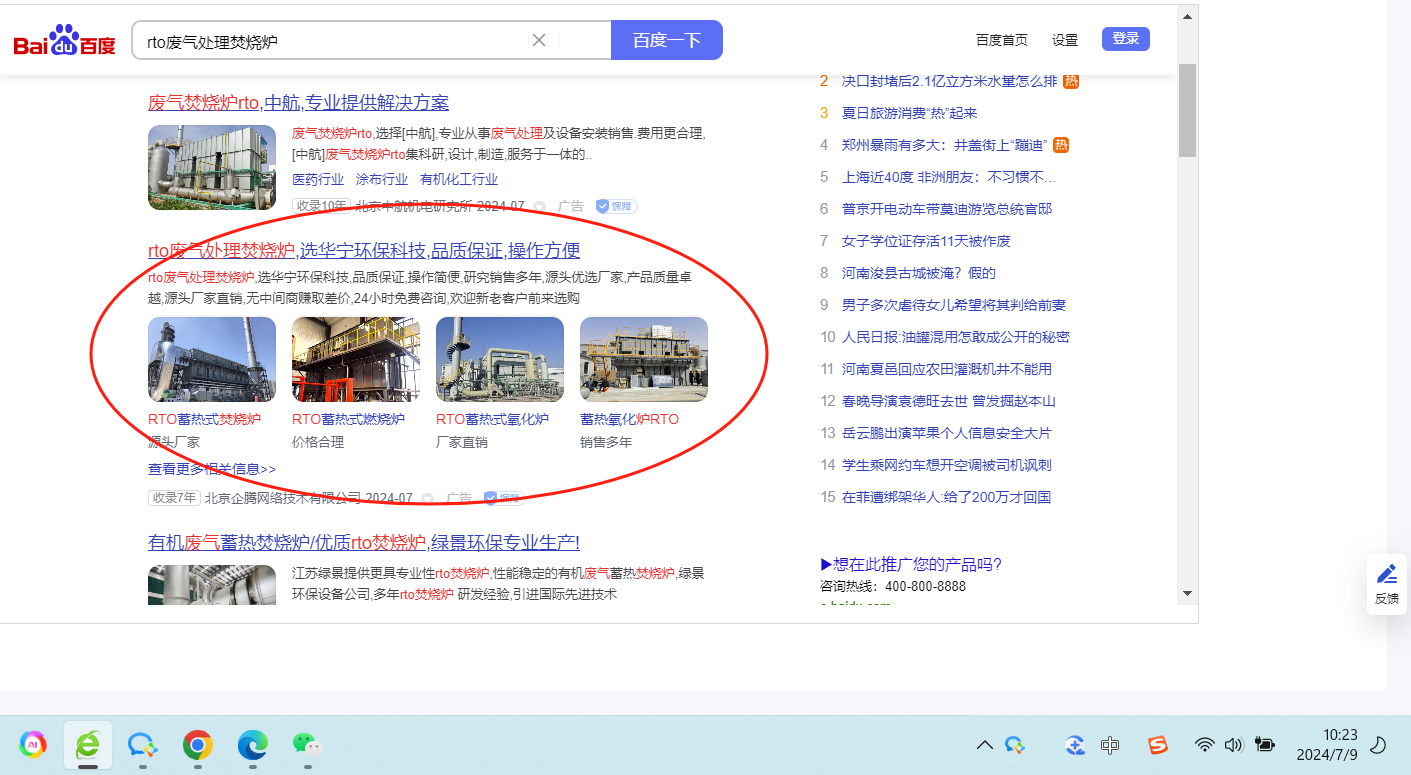Open 设置 in the top navigation

pyautogui.click(x=1064, y=40)
